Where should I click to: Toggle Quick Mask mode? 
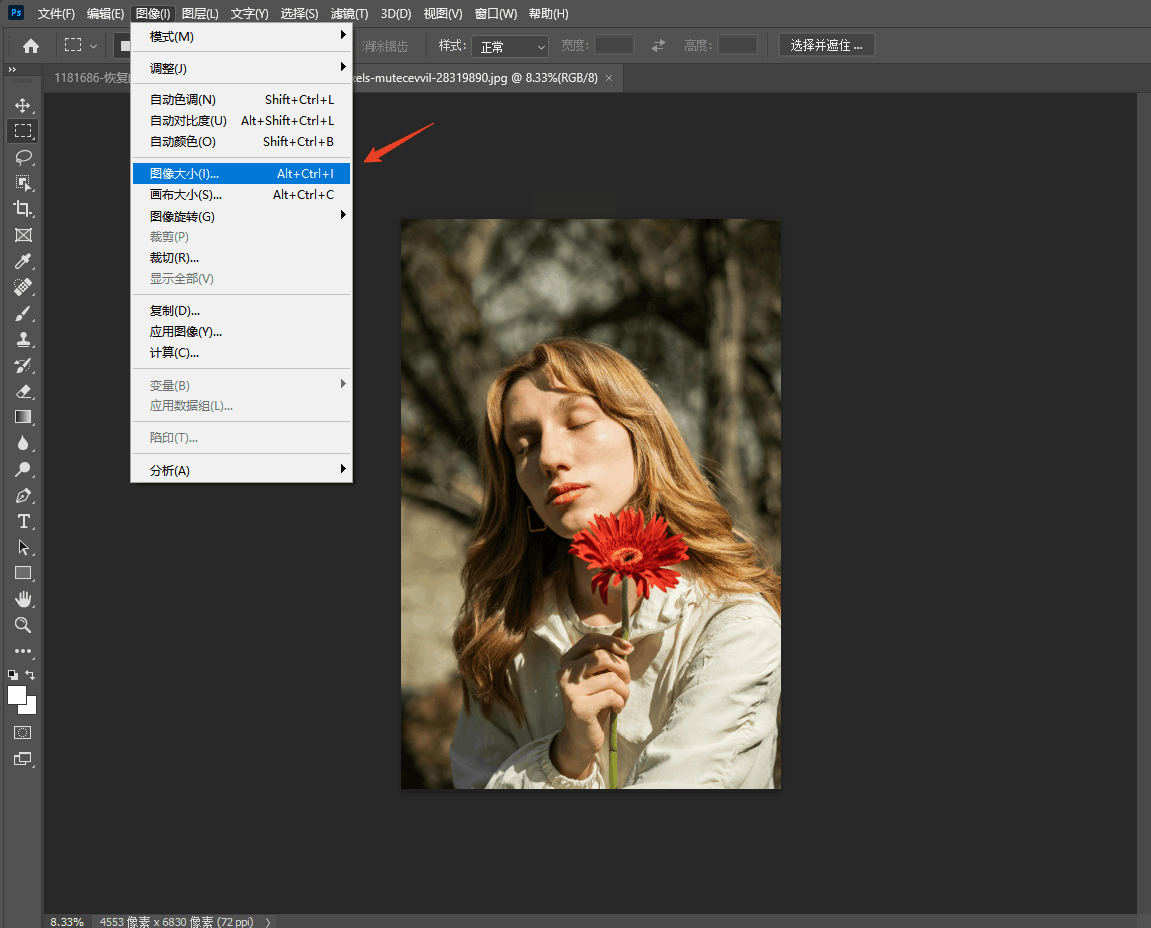tap(22, 732)
